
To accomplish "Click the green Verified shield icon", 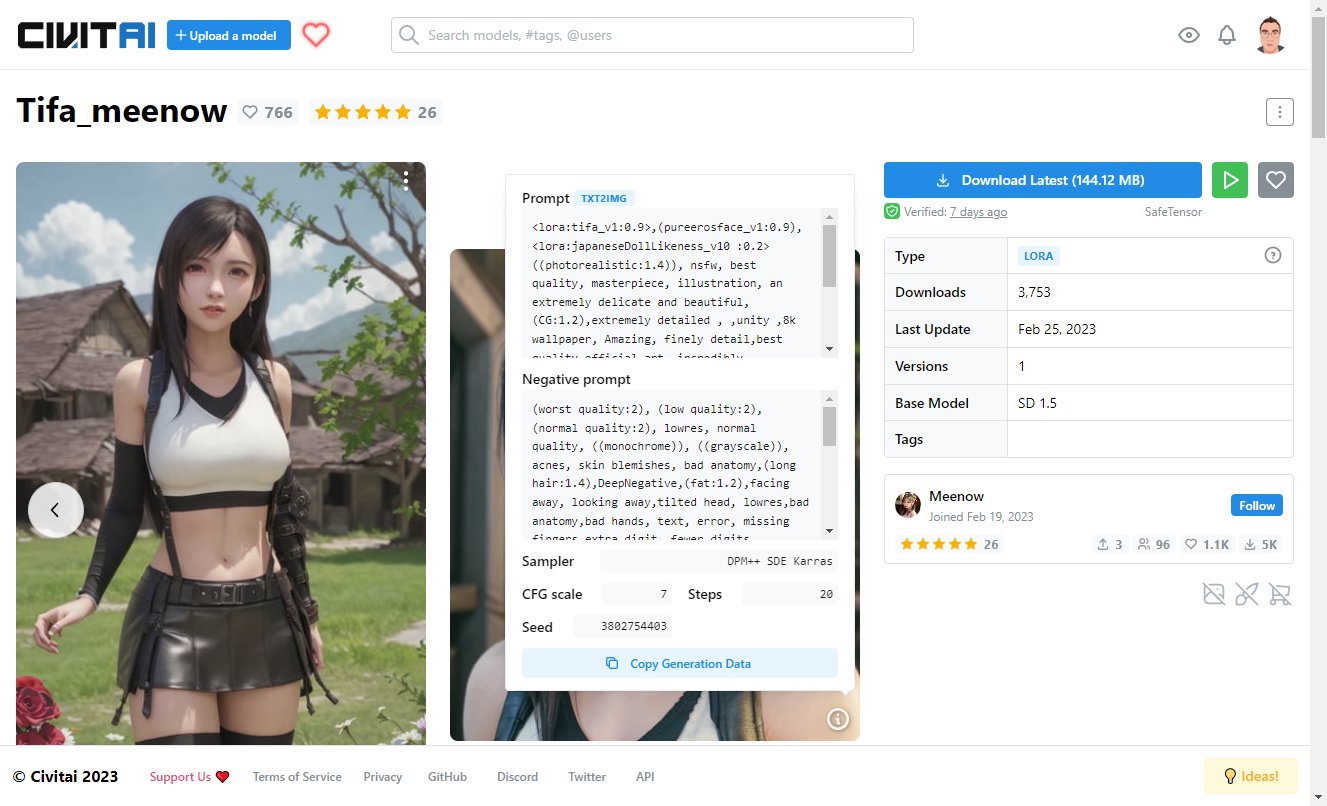I will [892, 211].
